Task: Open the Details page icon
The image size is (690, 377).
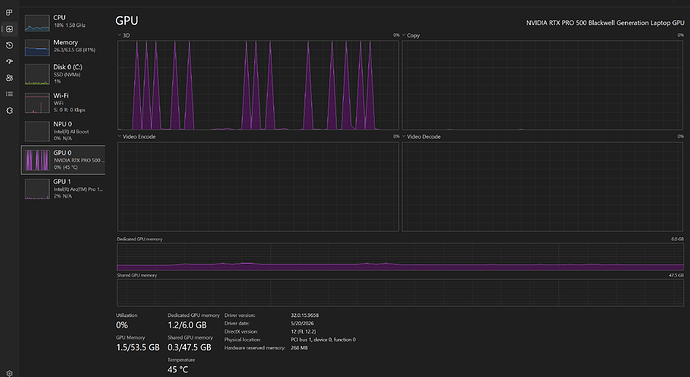Action: click(9, 94)
